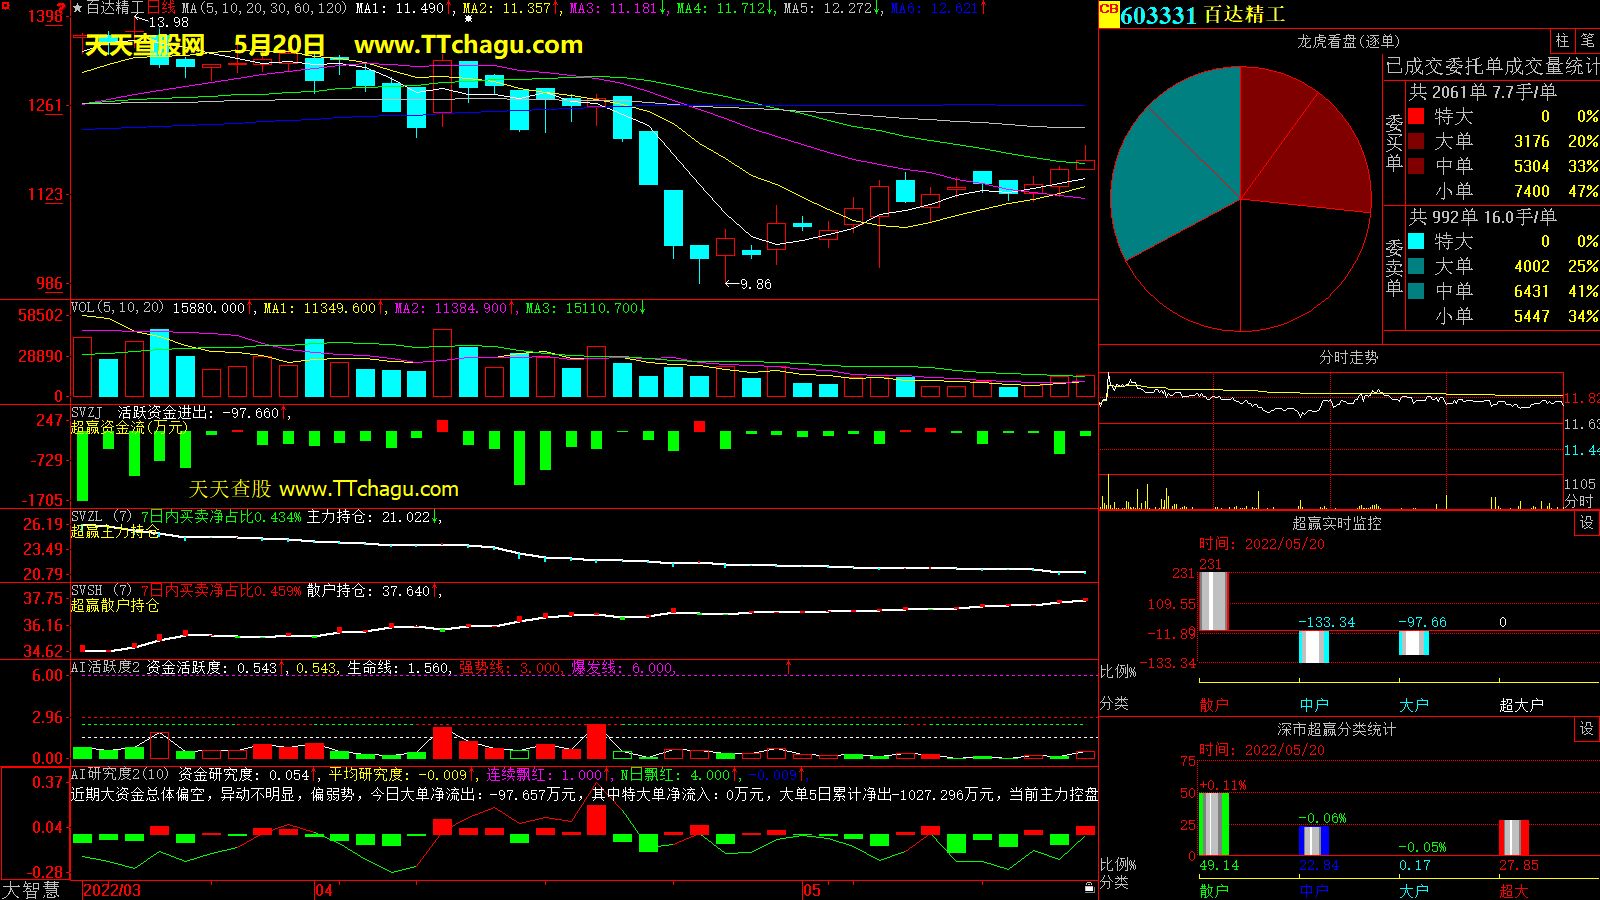Toggle the 日线 period label

(x=161, y=8)
